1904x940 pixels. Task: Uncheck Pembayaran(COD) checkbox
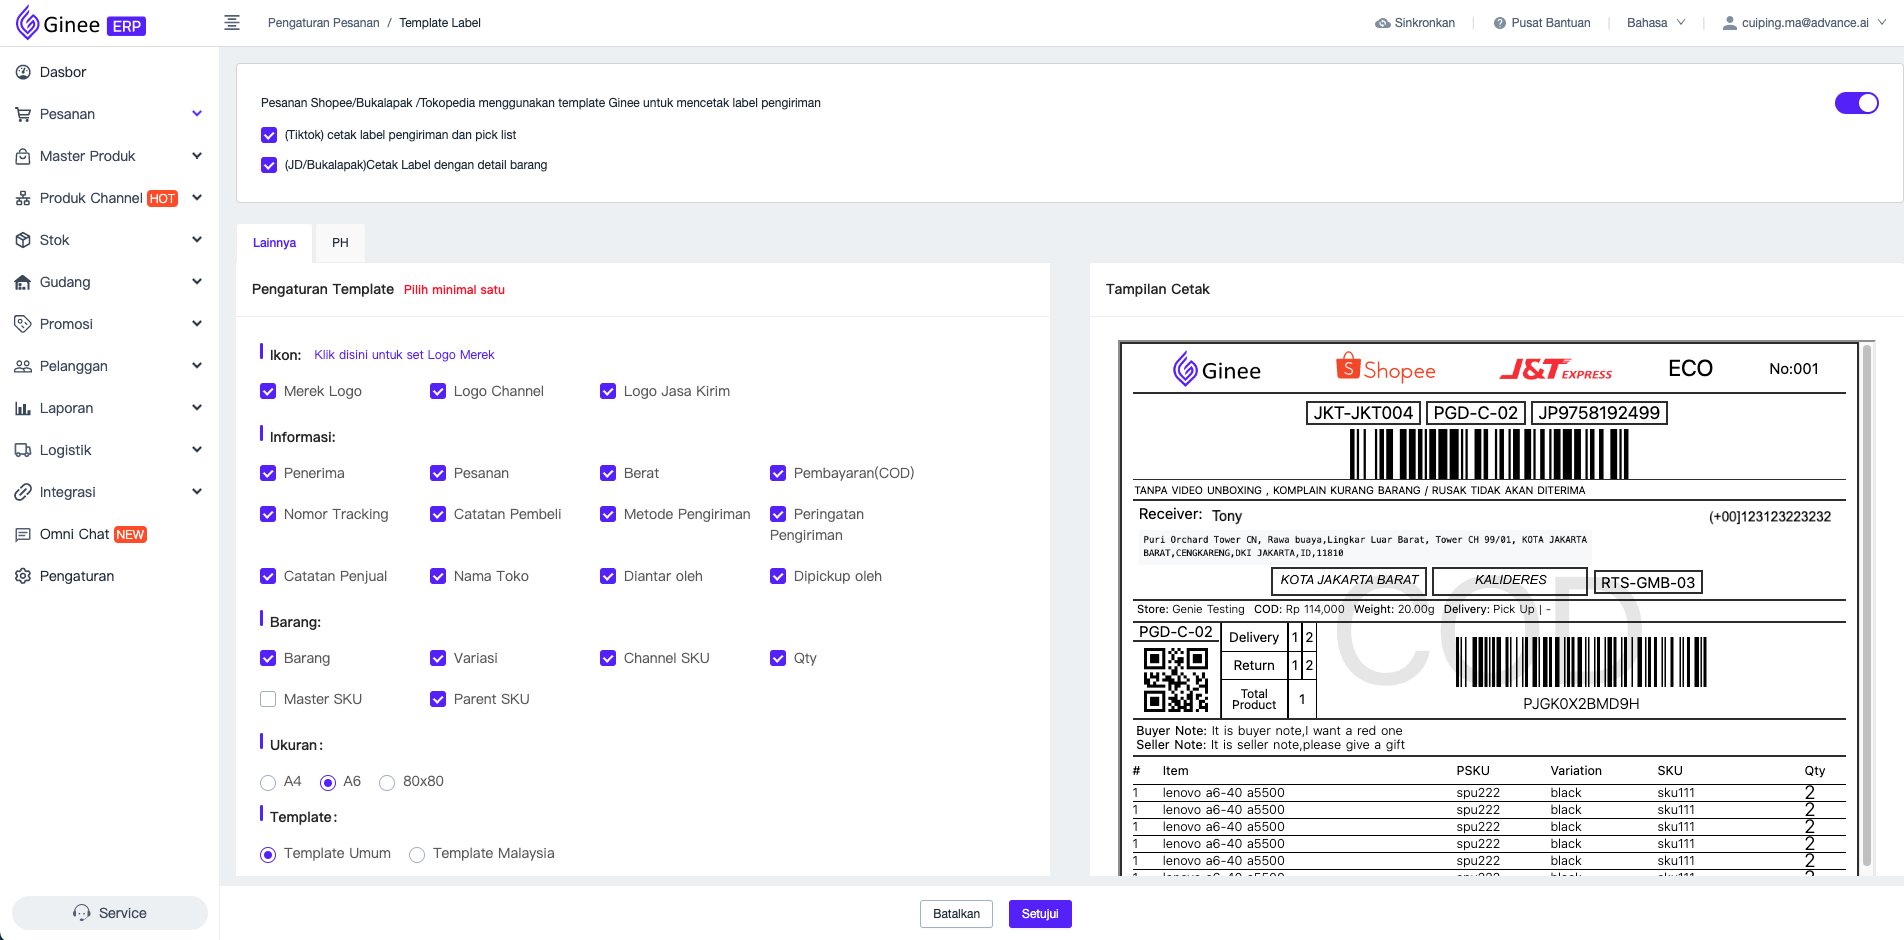tap(778, 473)
